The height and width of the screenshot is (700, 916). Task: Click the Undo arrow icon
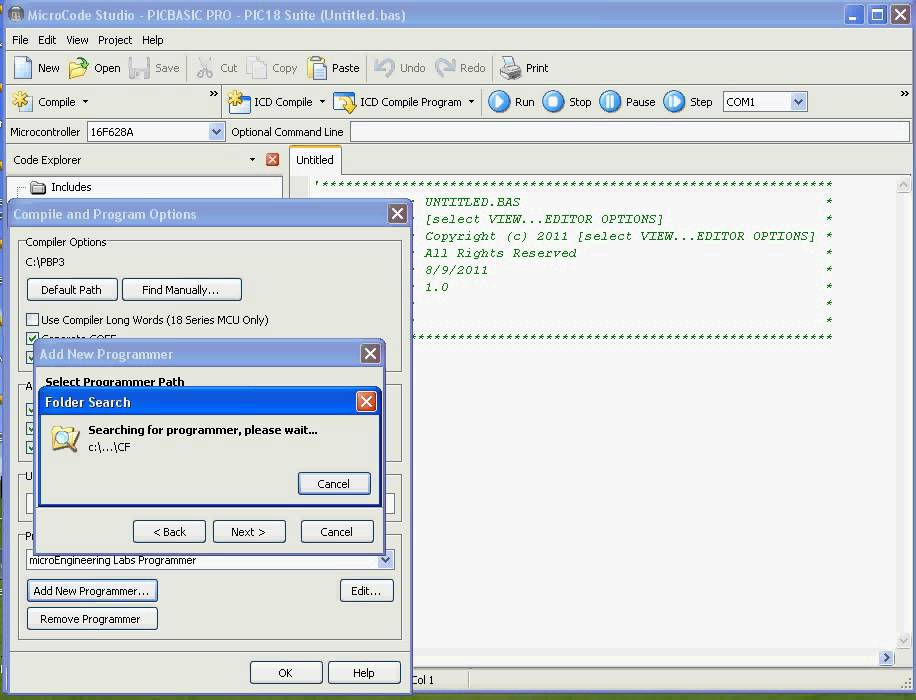[384, 68]
